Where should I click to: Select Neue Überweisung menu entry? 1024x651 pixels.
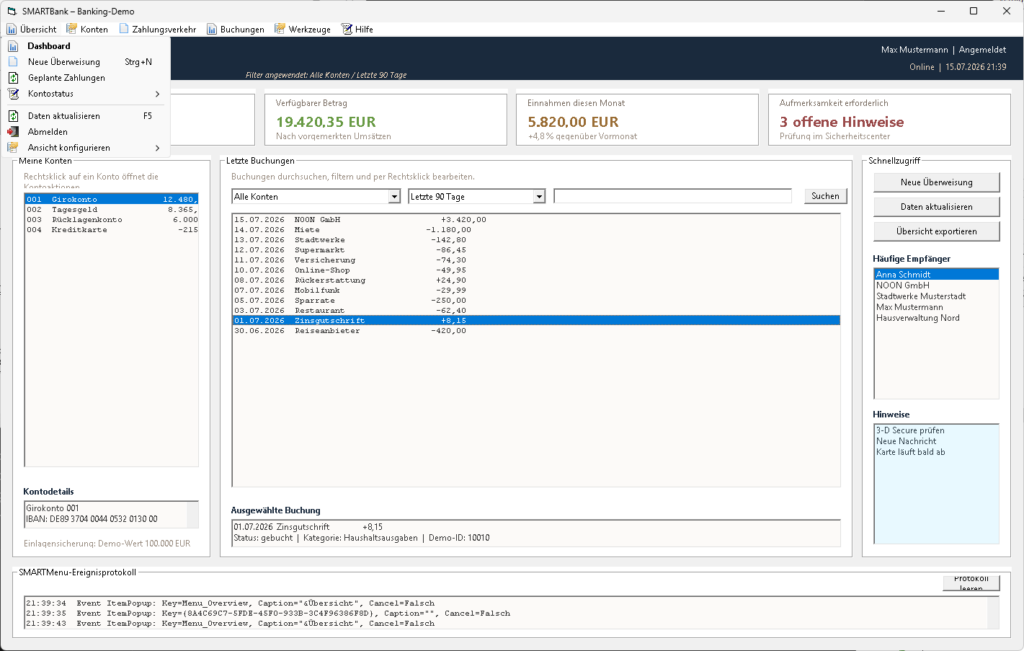click(85, 62)
